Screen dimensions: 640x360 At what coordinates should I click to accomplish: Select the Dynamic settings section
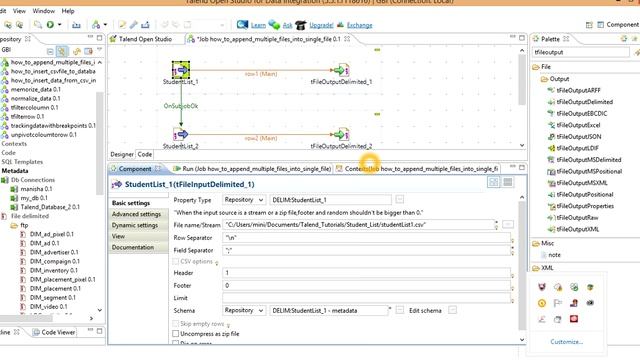(x=135, y=225)
